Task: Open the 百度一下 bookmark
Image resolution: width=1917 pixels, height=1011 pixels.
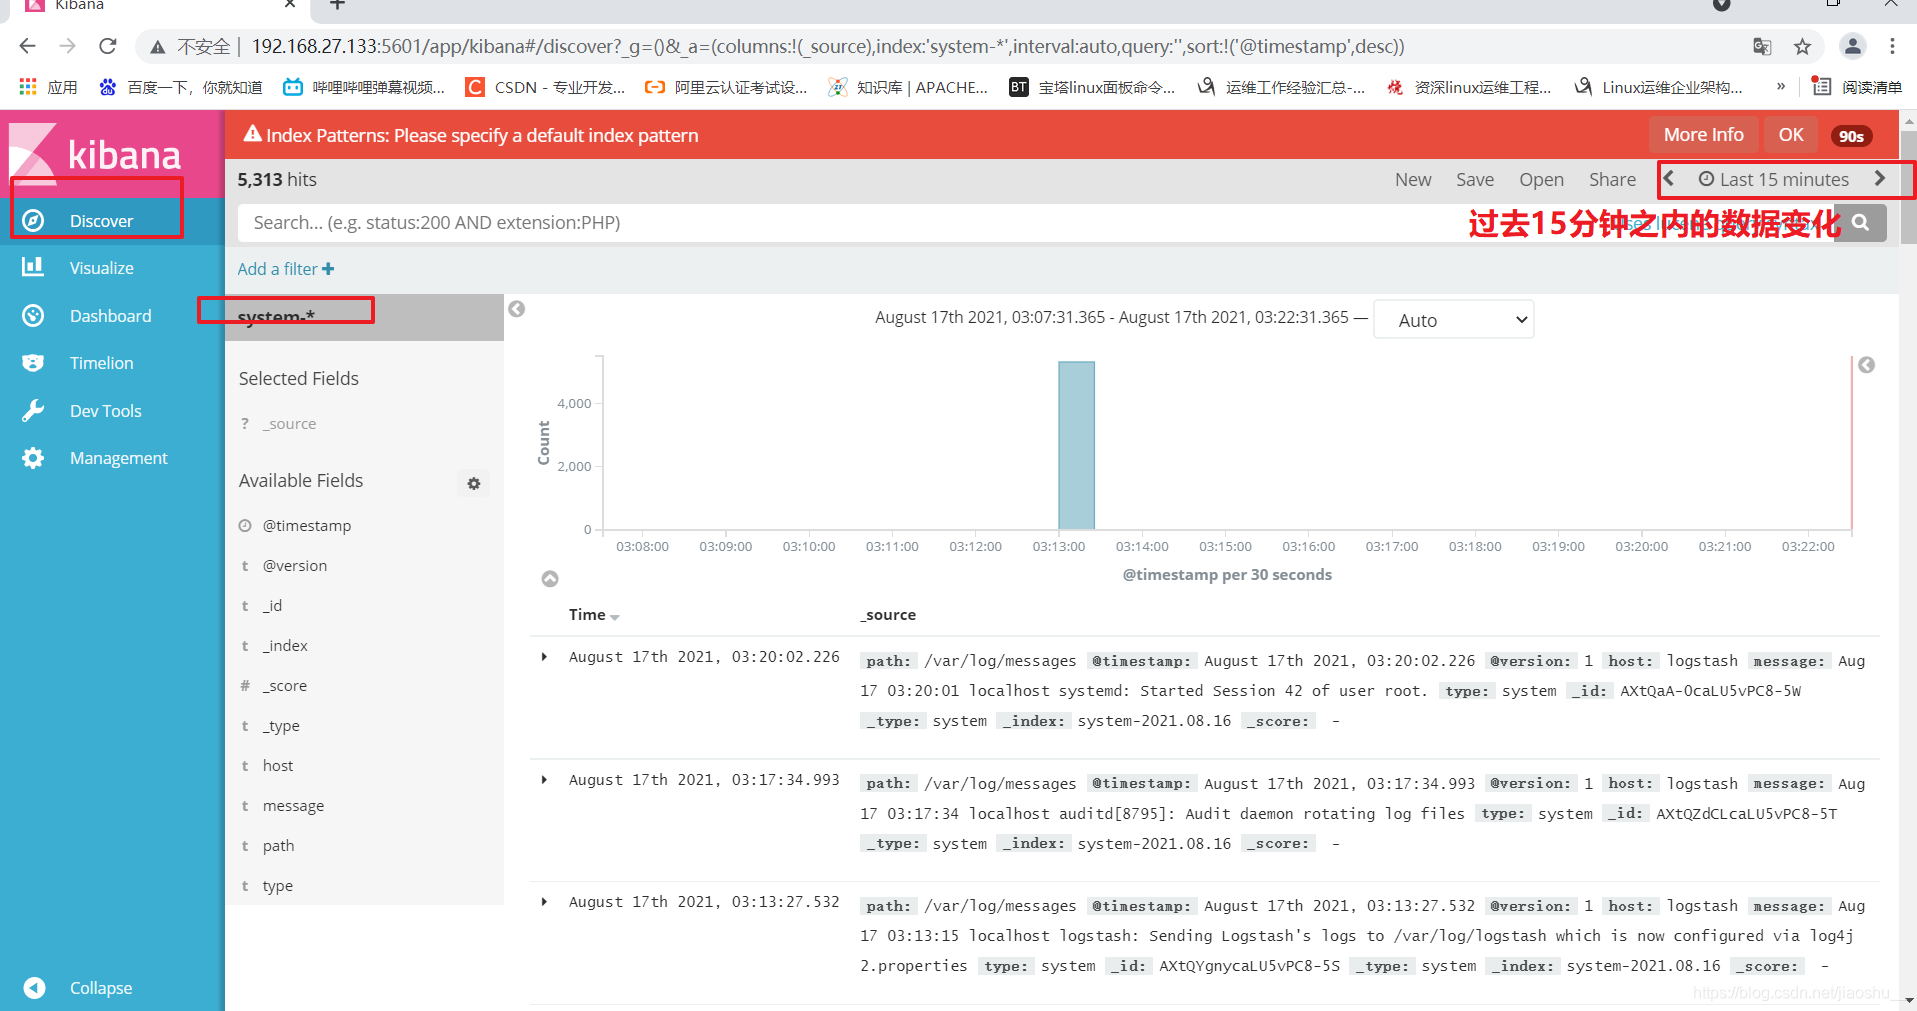Action: 181,87
